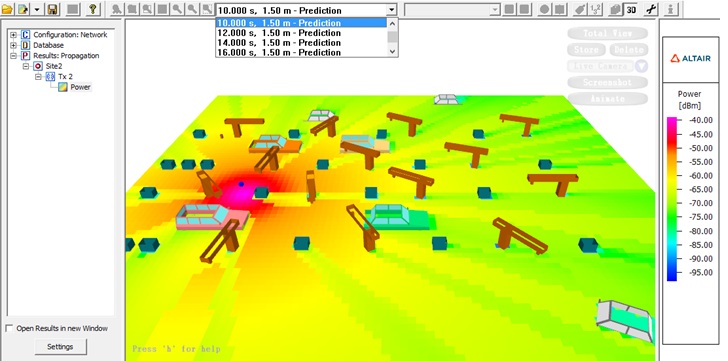728x361 pixels.
Task: Expand the Configuration: Network tree node
Action: point(13,35)
